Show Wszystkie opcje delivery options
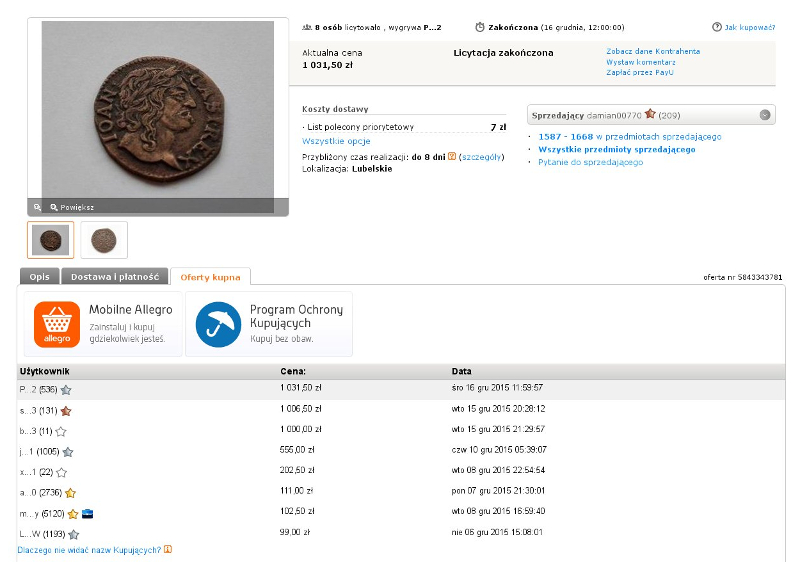 pyautogui.click(x=336, y=141)
